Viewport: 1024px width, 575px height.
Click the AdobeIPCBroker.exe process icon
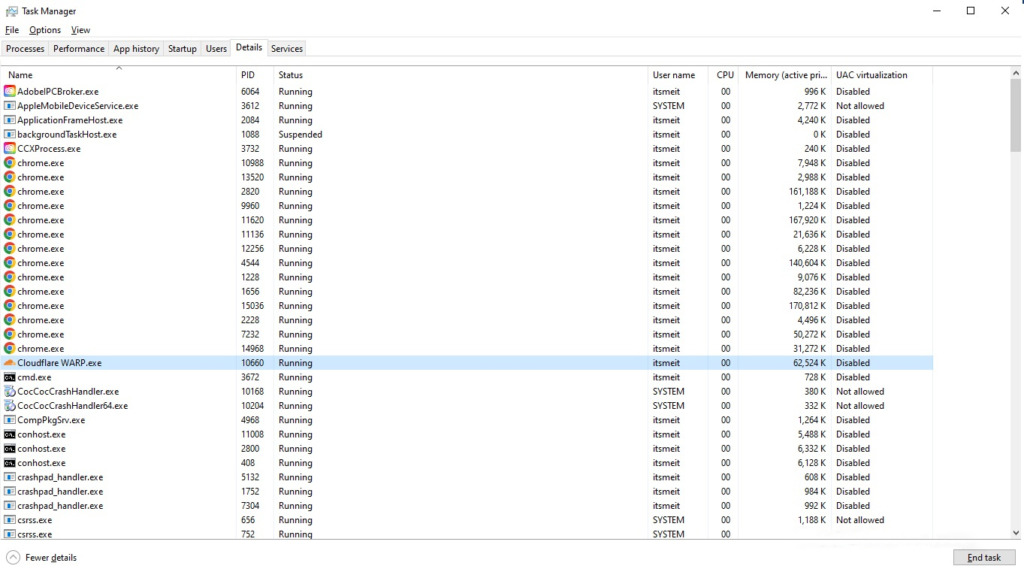10,91
